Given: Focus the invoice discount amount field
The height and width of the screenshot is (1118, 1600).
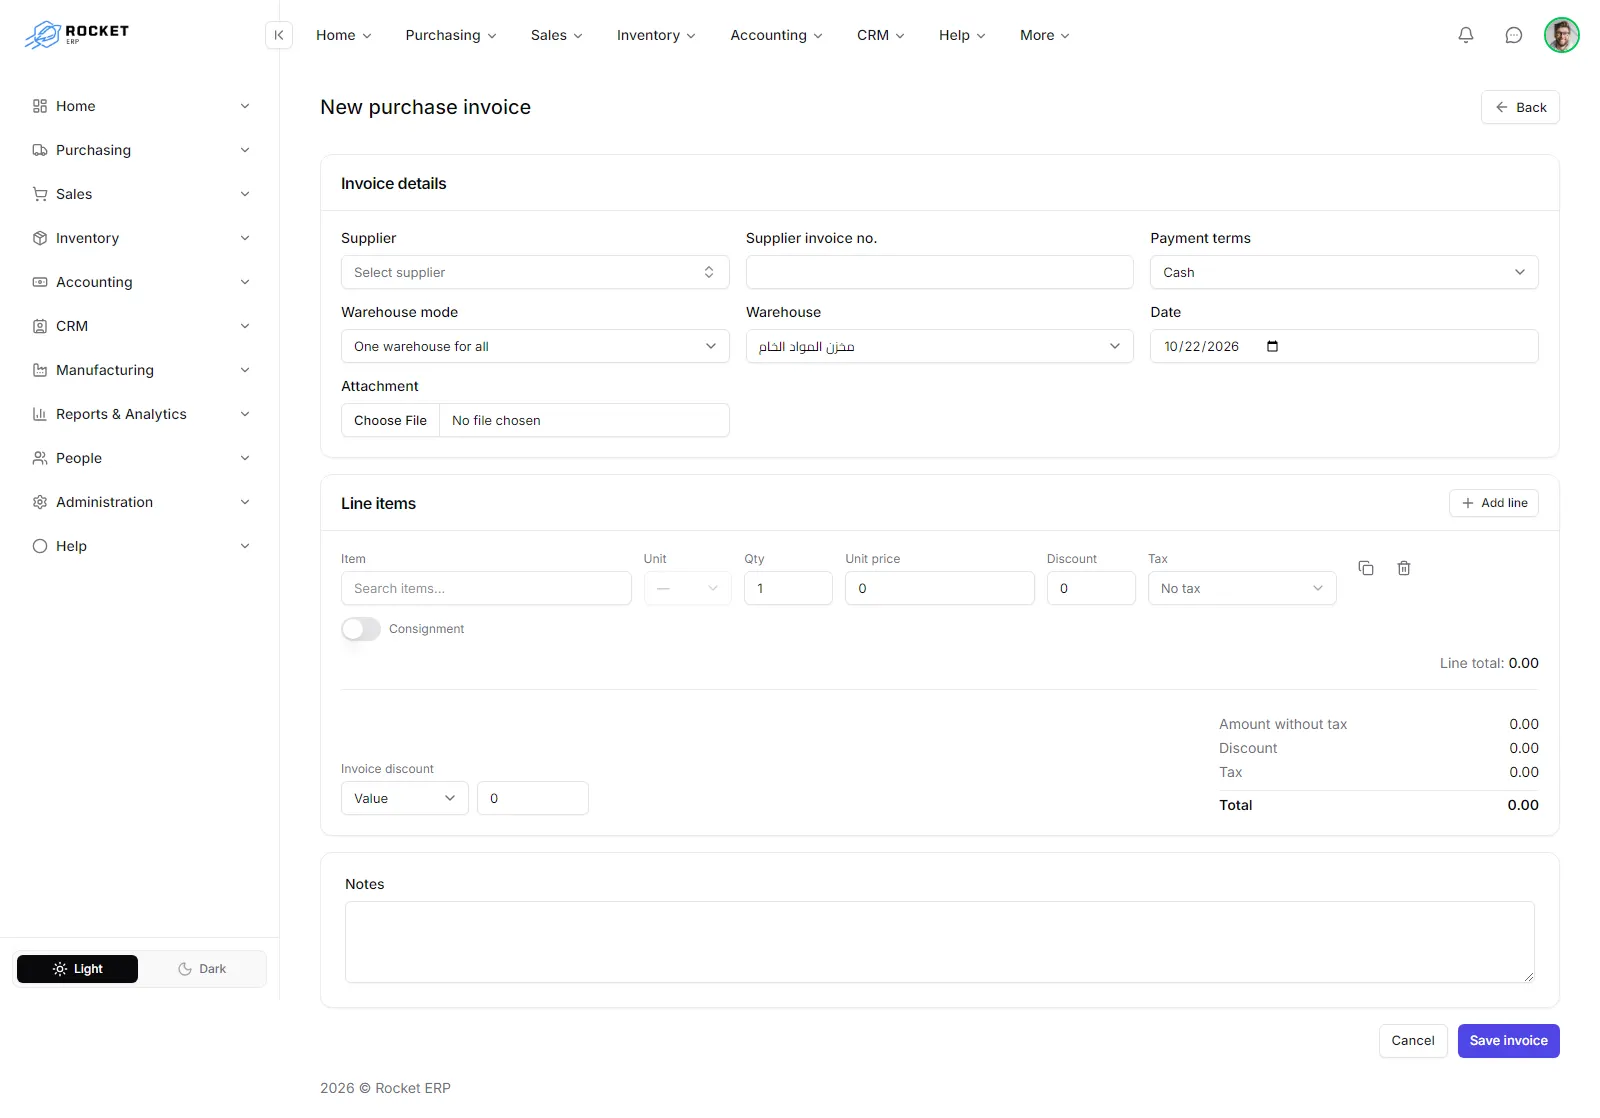Looking at the screenshot, I should 533,798.
